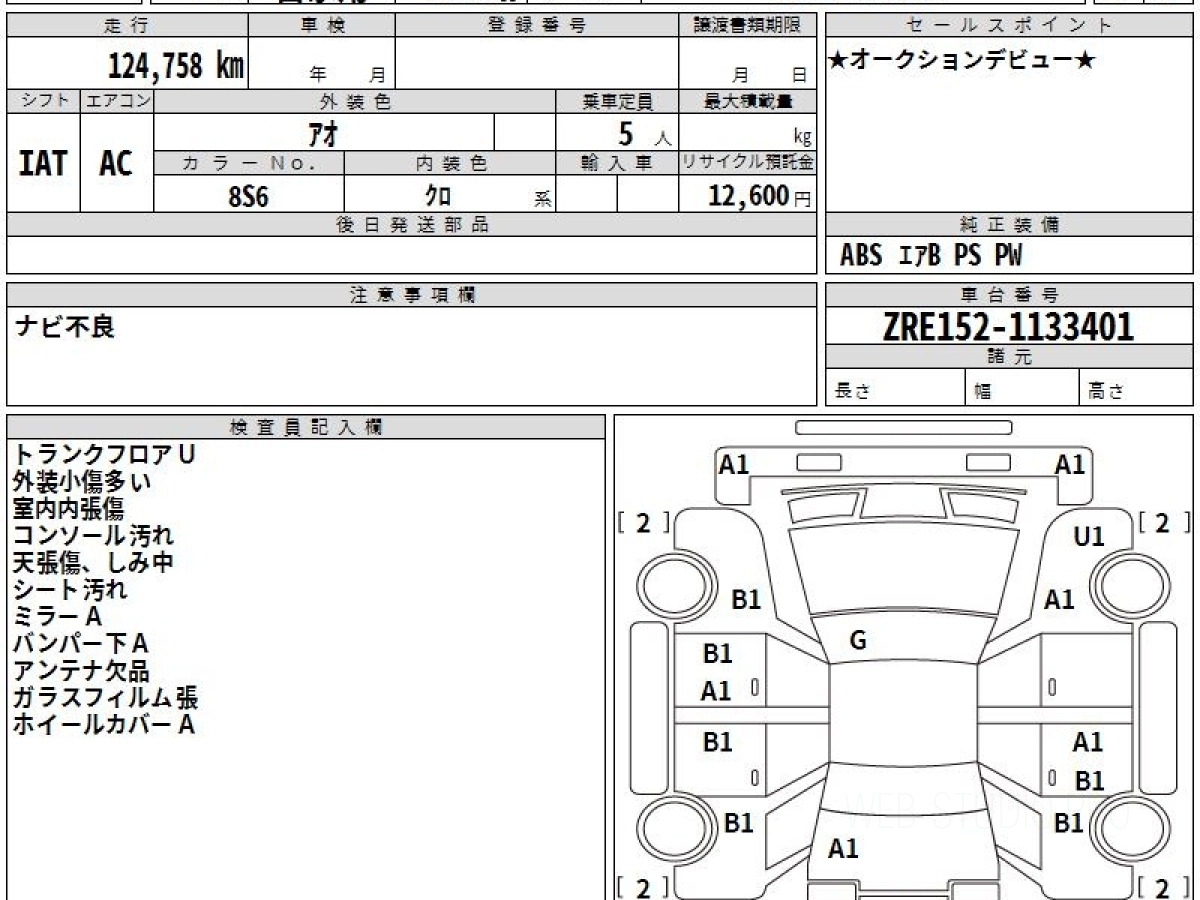Select the 天張傷、しみ中 note line
The image size is (1200, 900).
(93, 562)
